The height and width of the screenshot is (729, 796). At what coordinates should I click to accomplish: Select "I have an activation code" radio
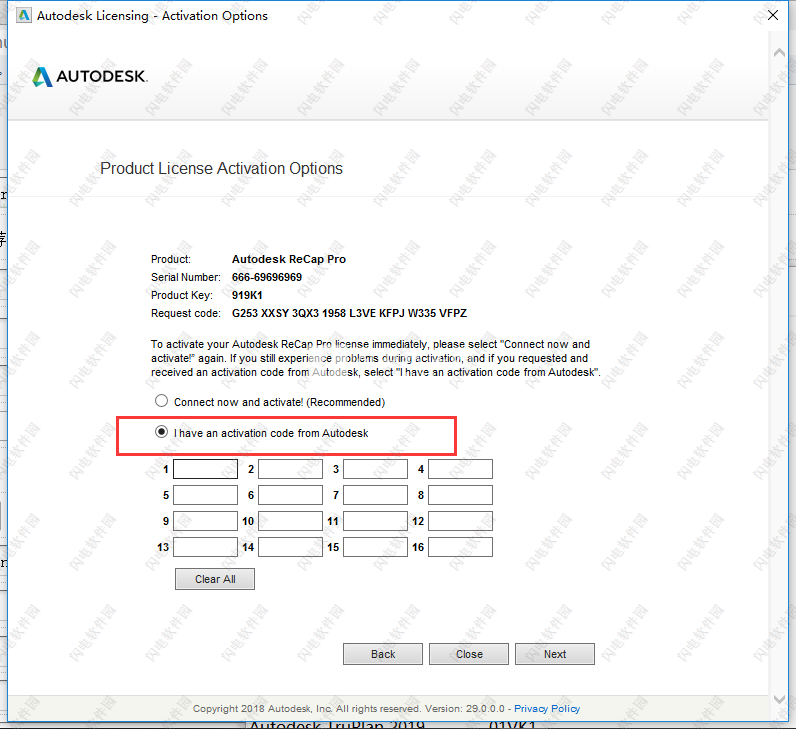click(161, 432)
